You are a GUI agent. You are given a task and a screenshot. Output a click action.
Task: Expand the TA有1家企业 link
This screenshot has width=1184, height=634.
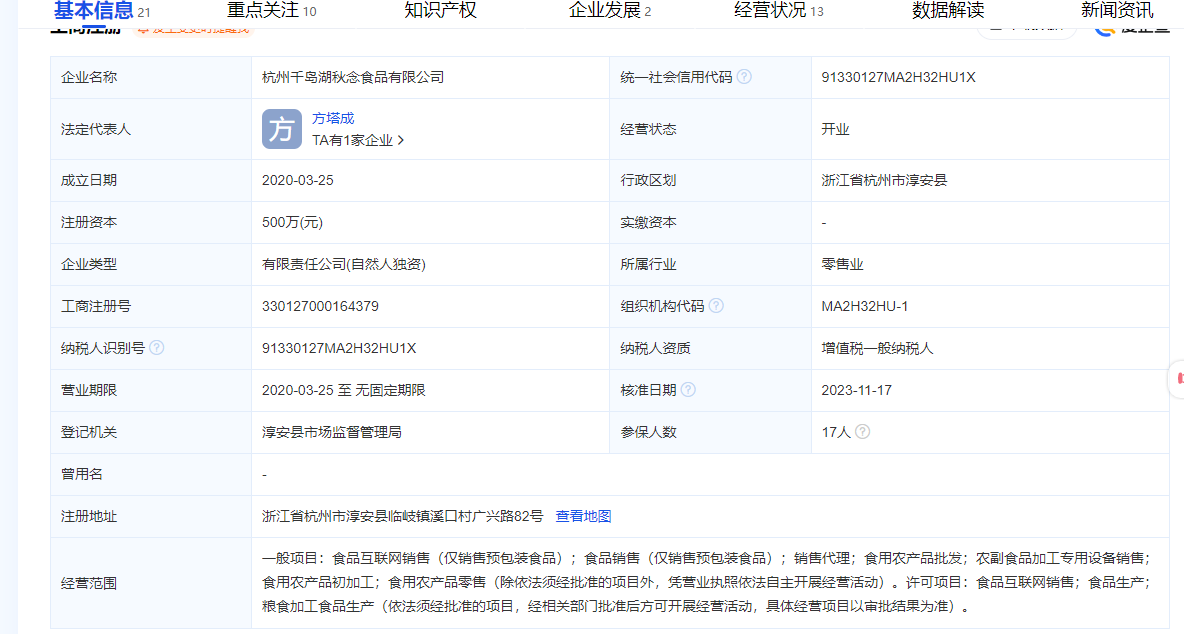tap(358, 140)
